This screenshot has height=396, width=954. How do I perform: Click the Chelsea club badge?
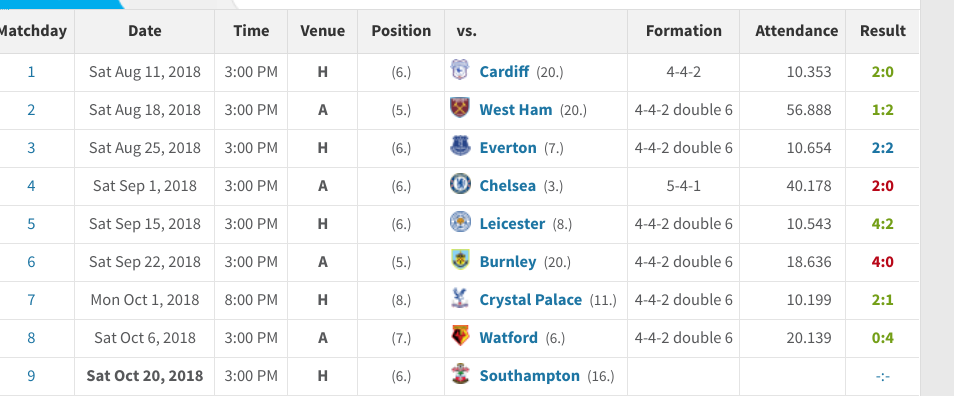coord(460,184)
